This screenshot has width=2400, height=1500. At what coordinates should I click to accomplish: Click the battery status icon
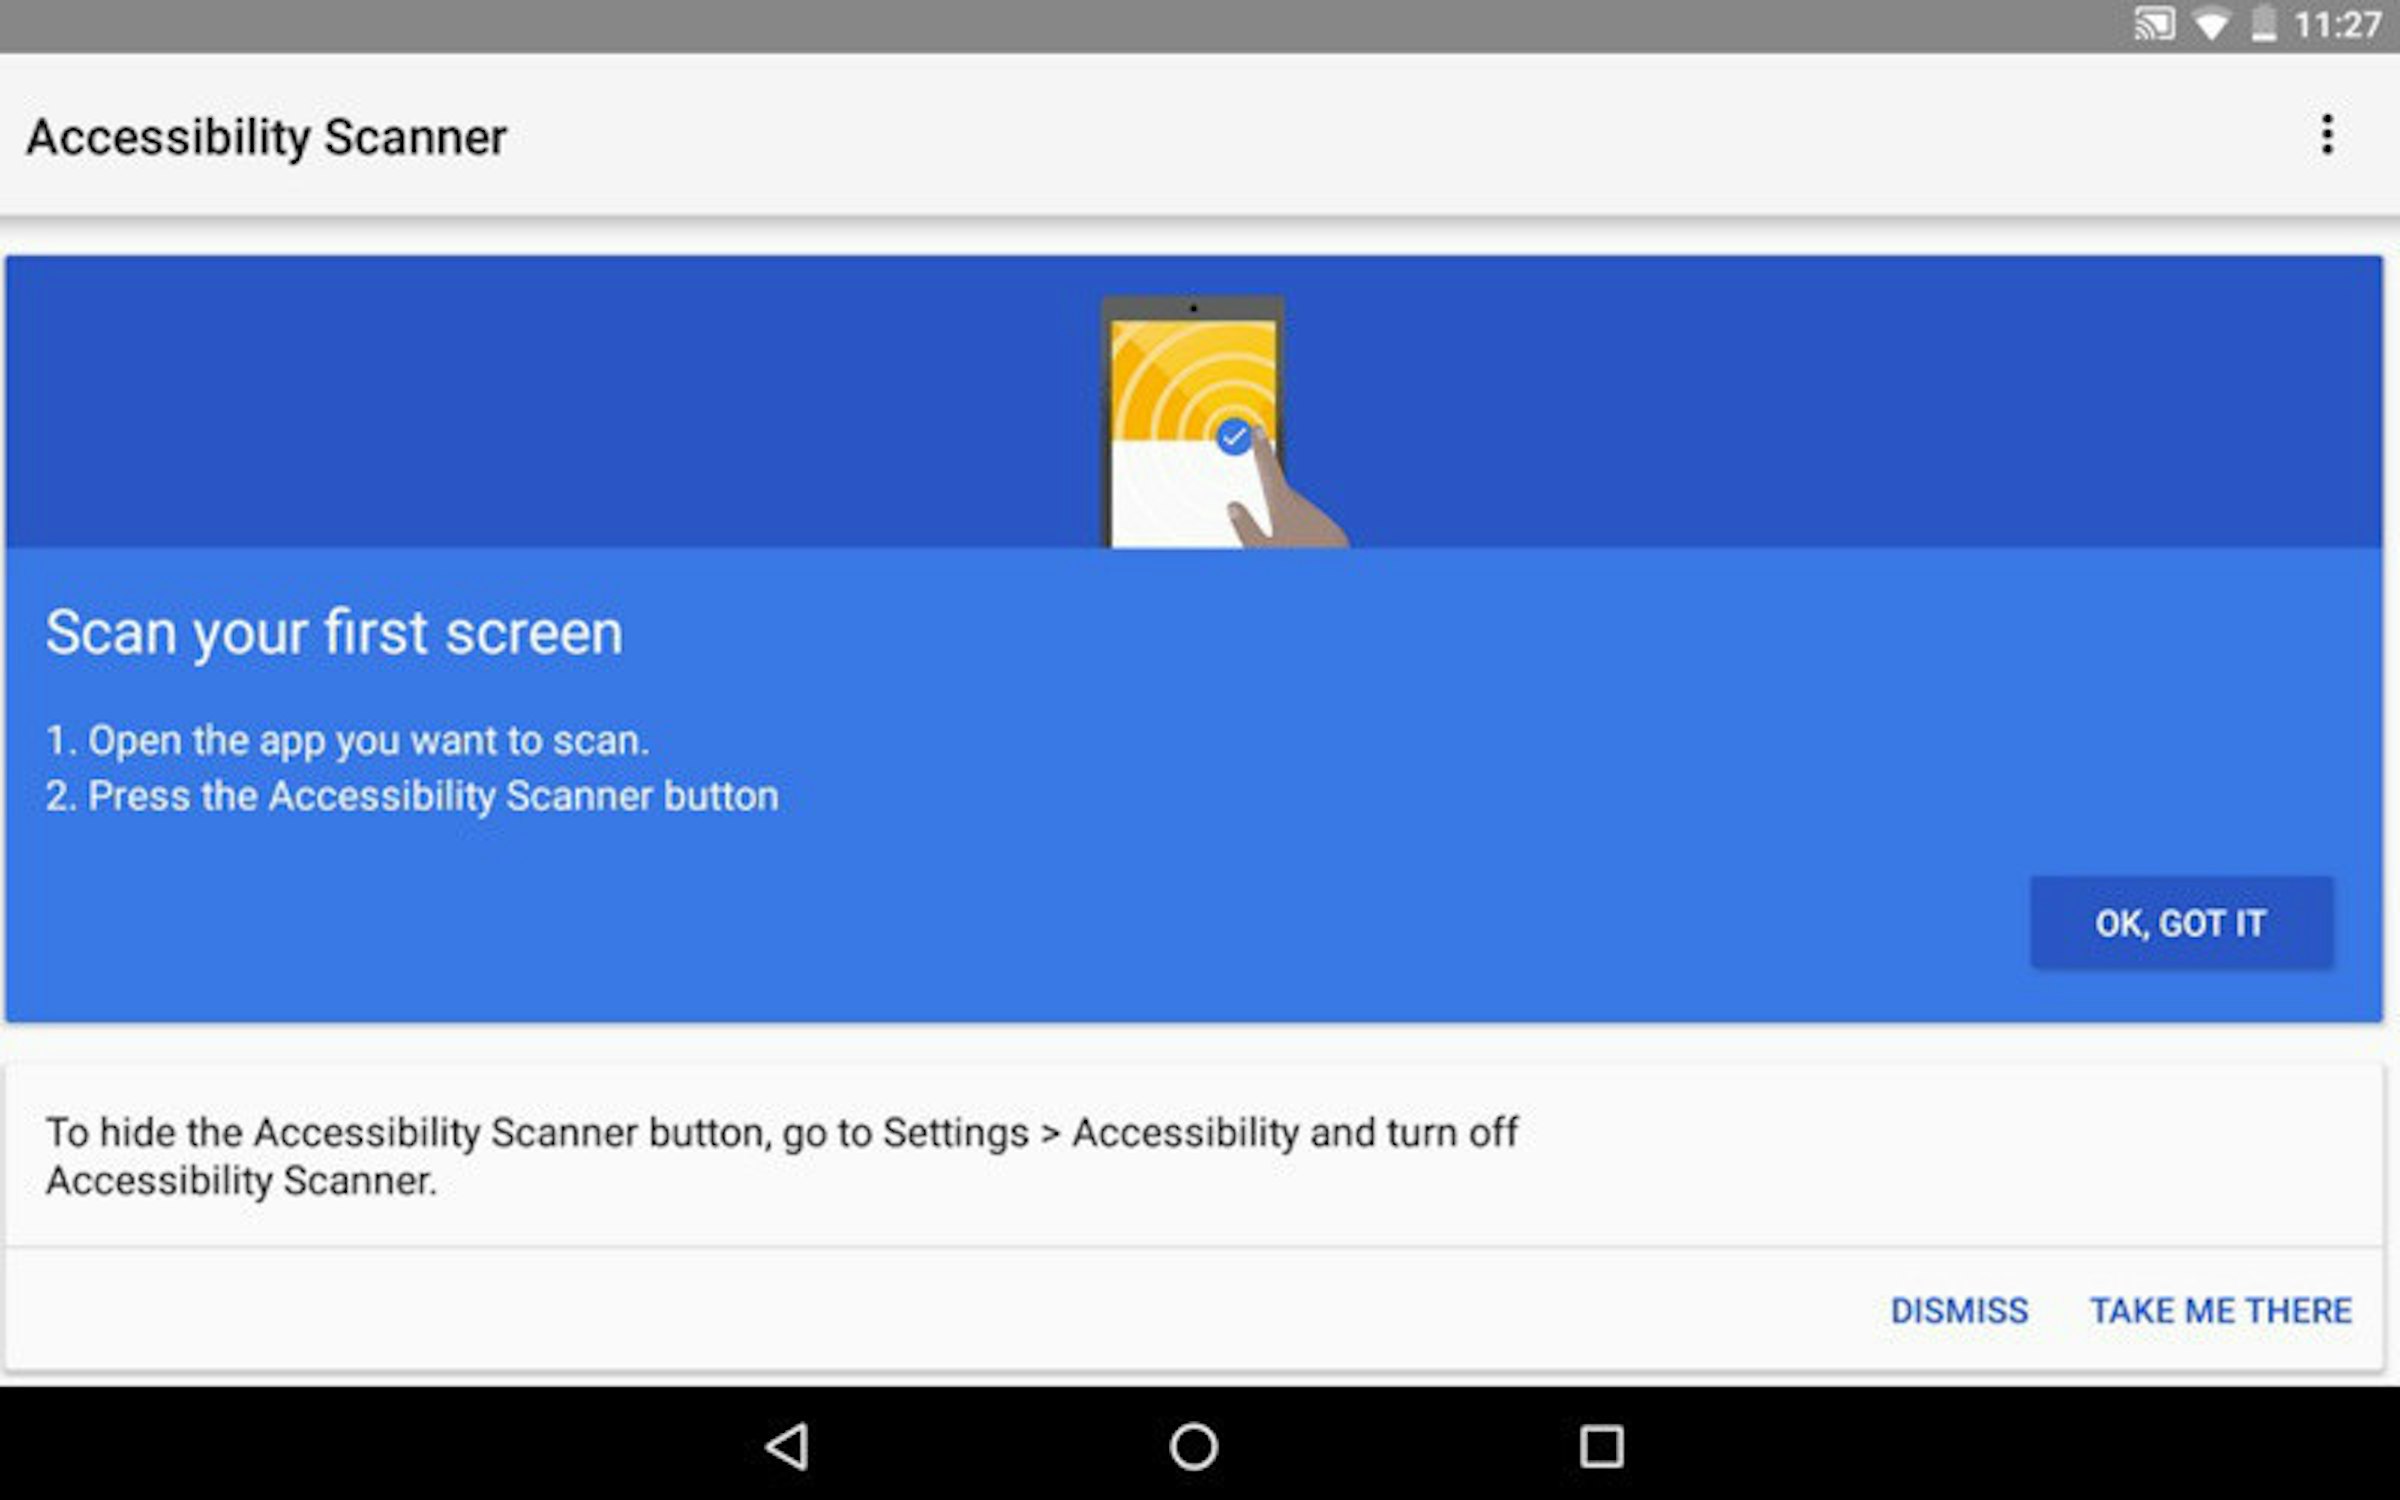2264,24
